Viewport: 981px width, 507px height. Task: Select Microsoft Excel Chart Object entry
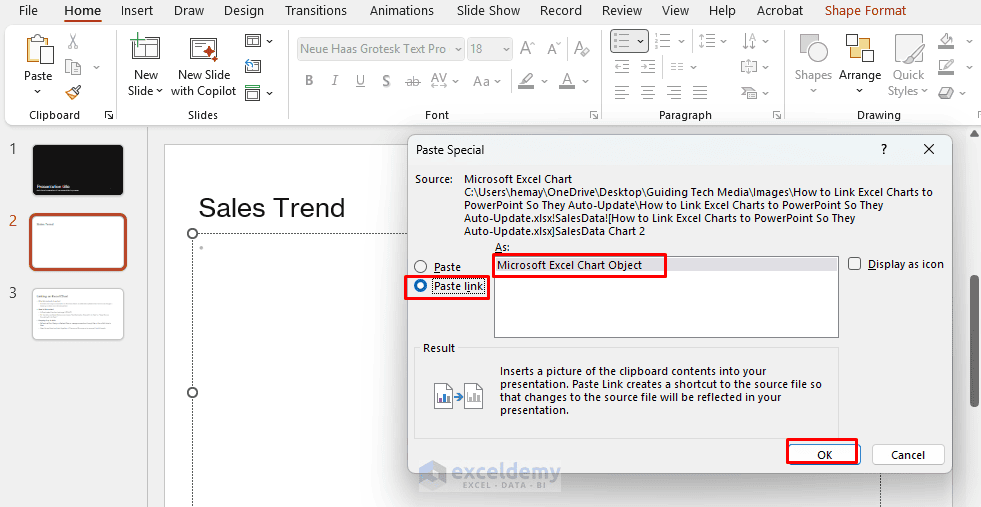point(666,265)
